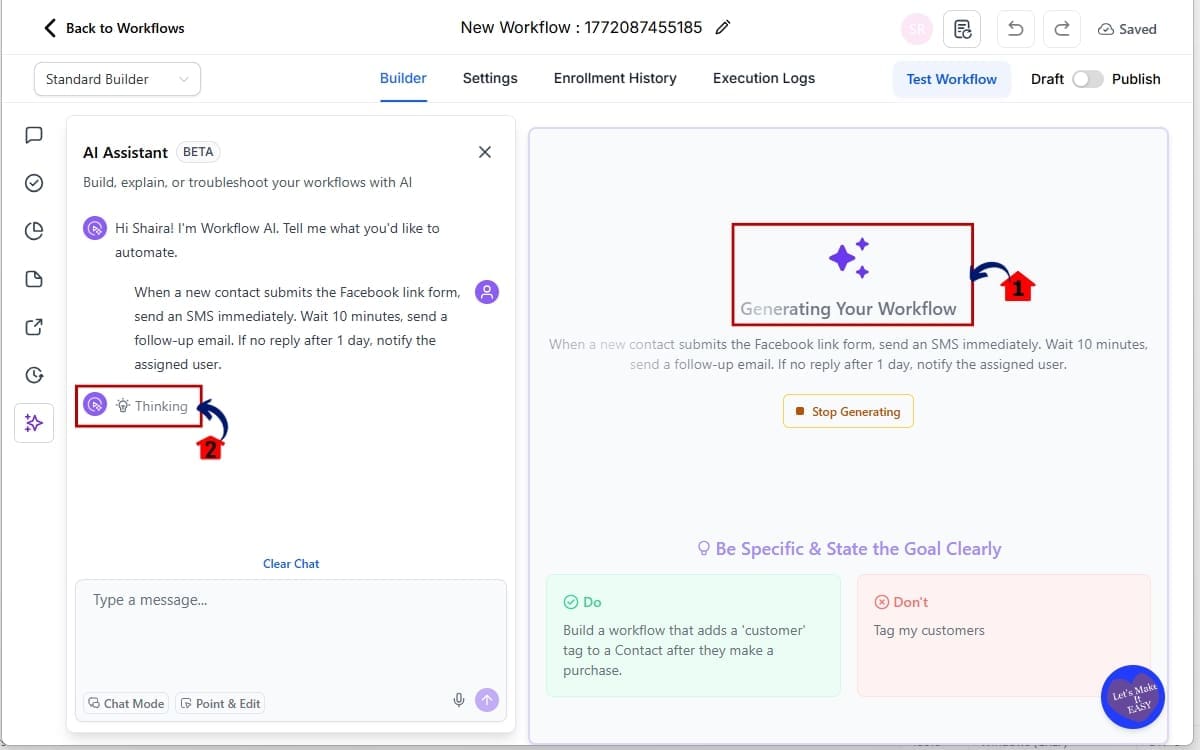
Task: View the Execution Logs tab
Action: coord(763,78)
